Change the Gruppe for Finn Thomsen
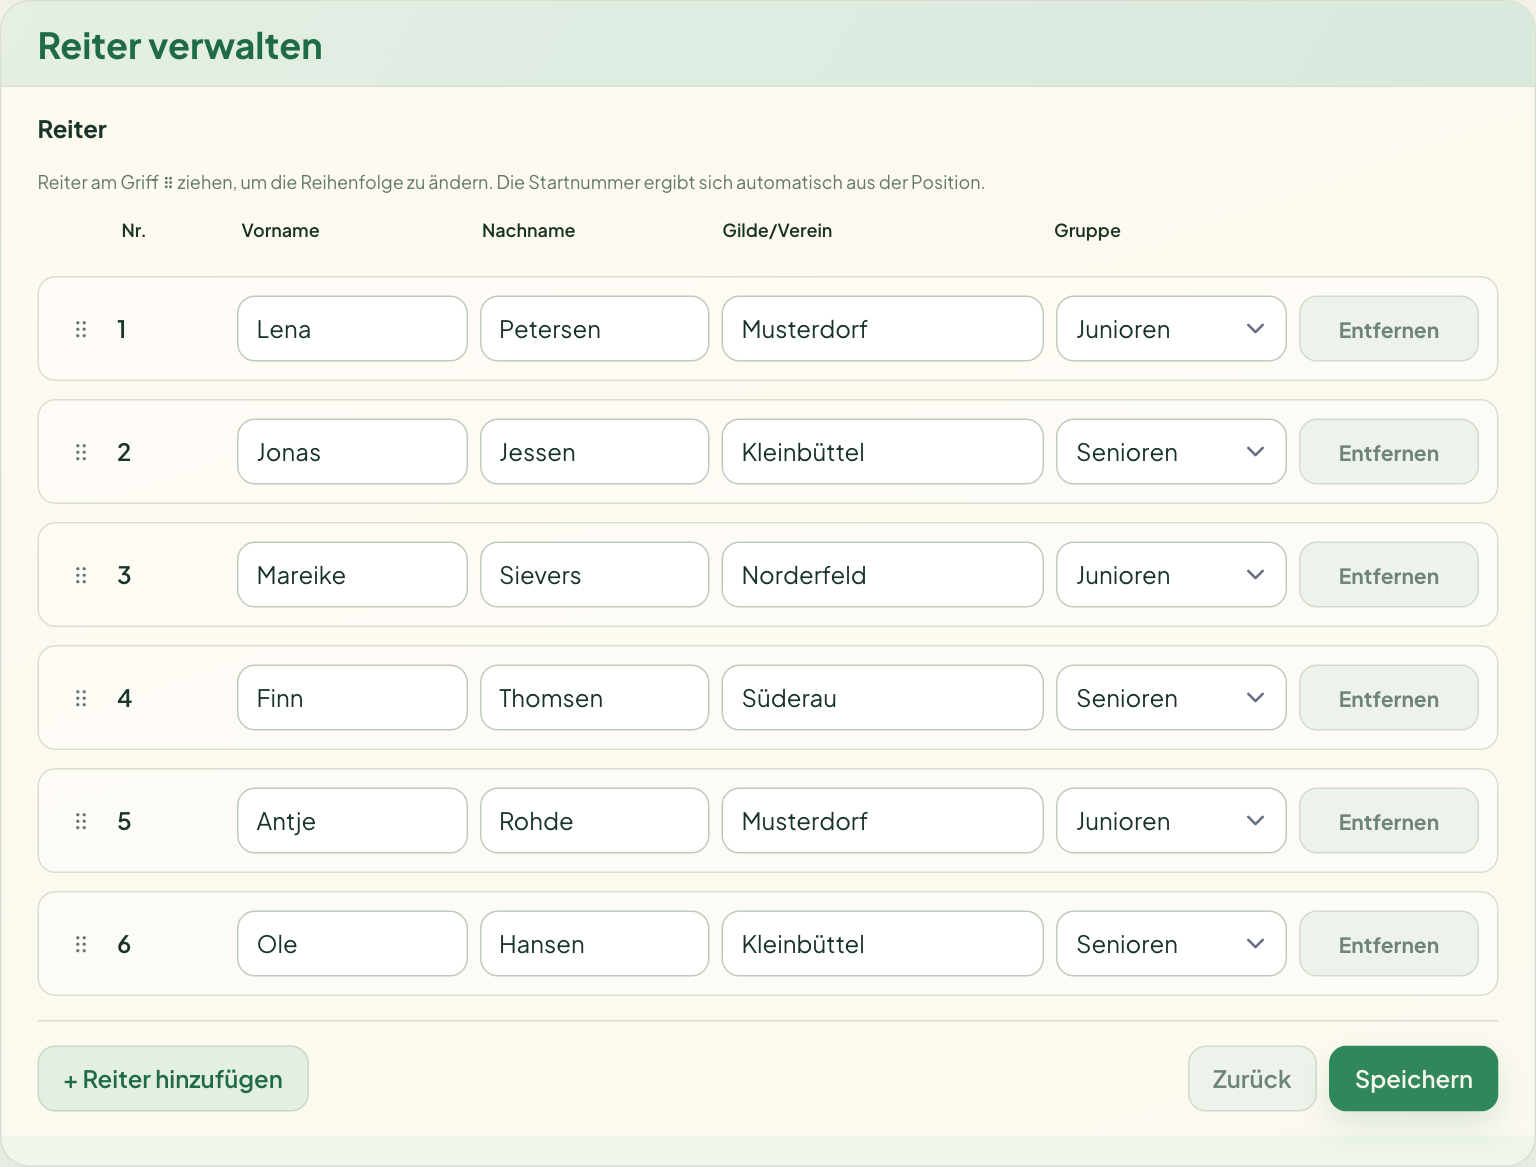1536x1167 pixels. tap(1171, 698)
